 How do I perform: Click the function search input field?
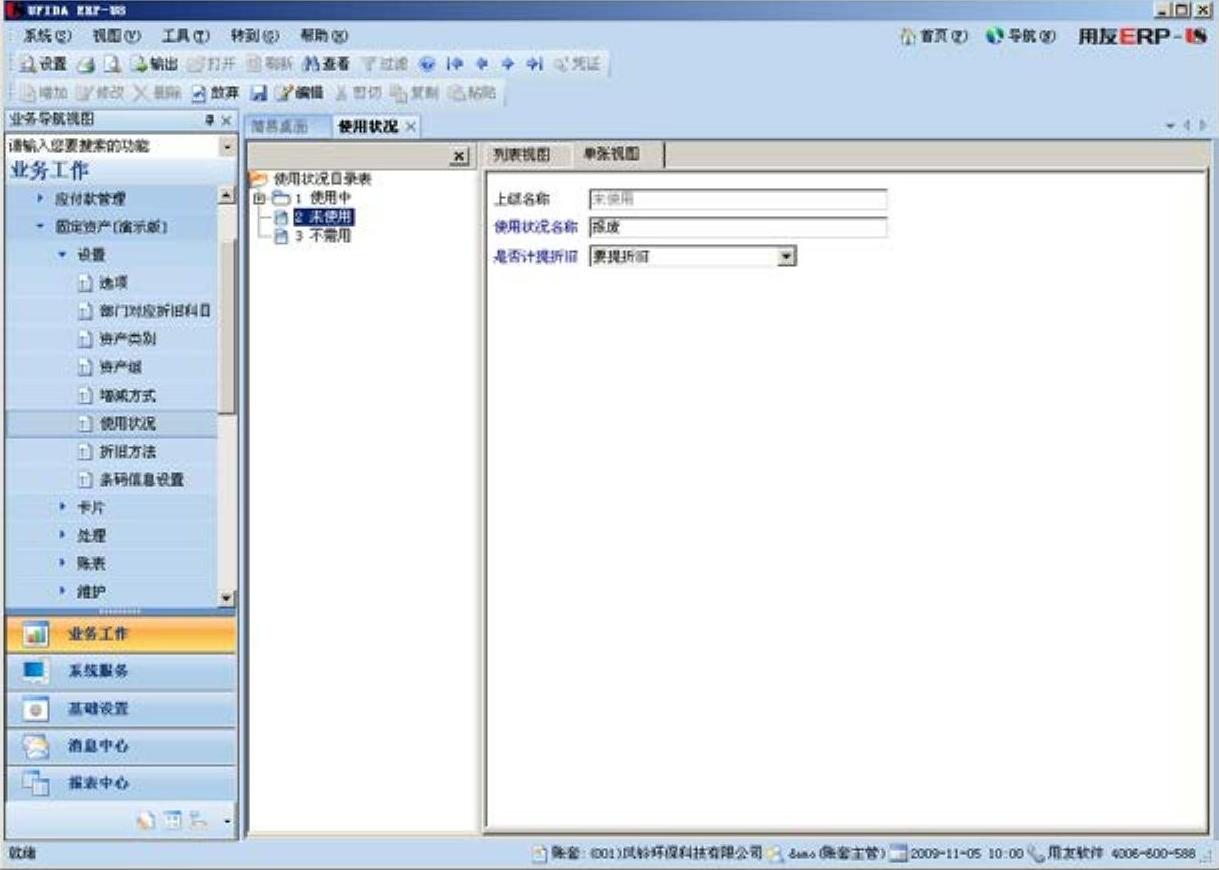pyautogui.click(x=112, y=146)
